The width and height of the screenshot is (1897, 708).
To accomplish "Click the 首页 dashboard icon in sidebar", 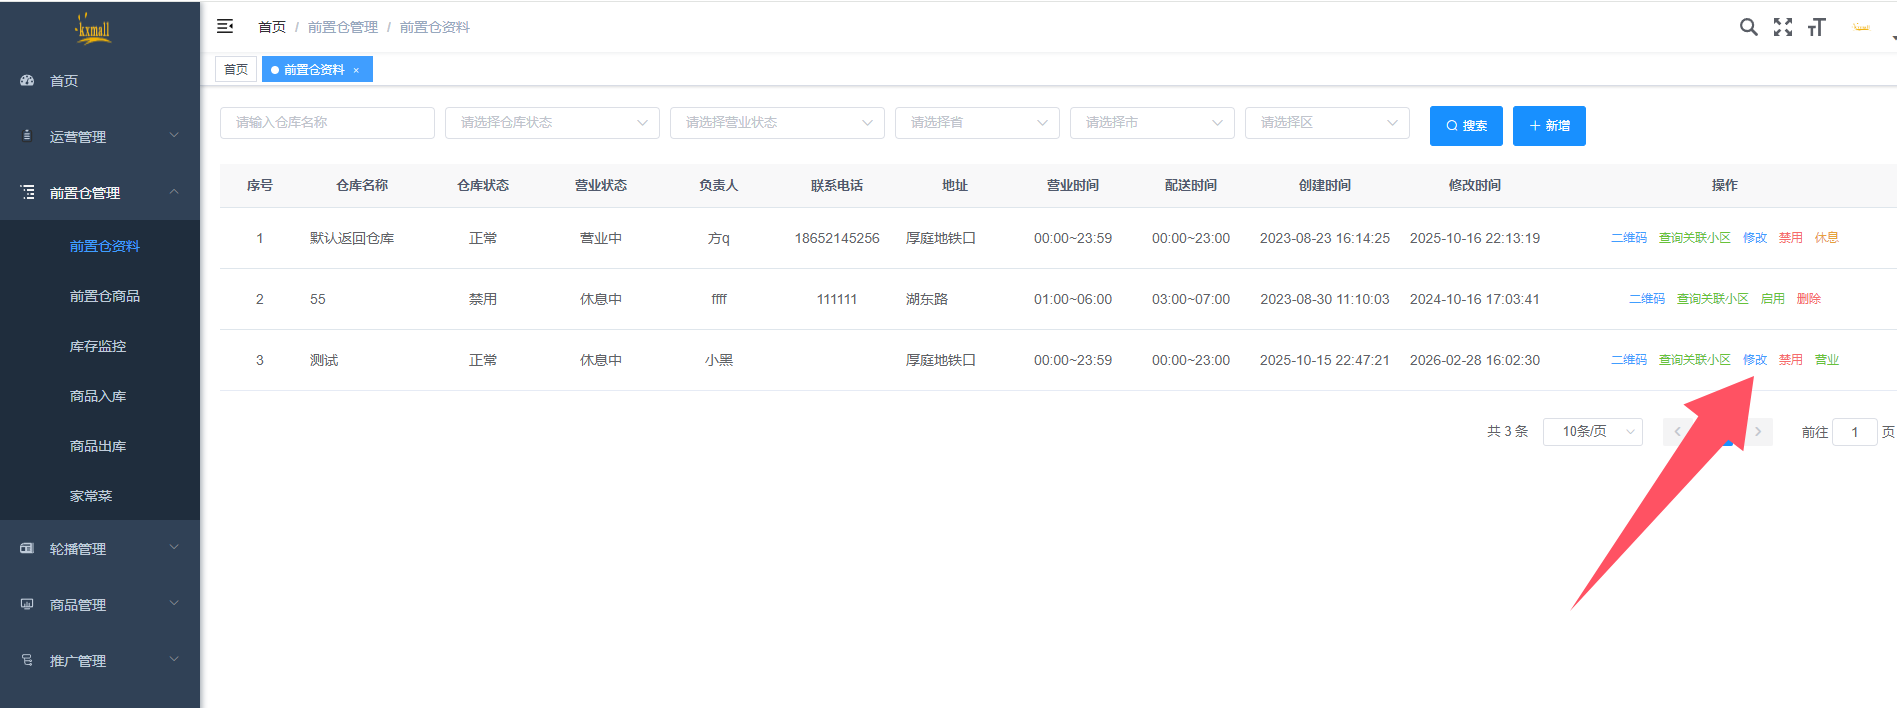I will pyautogui.click(x=27, y=81).
